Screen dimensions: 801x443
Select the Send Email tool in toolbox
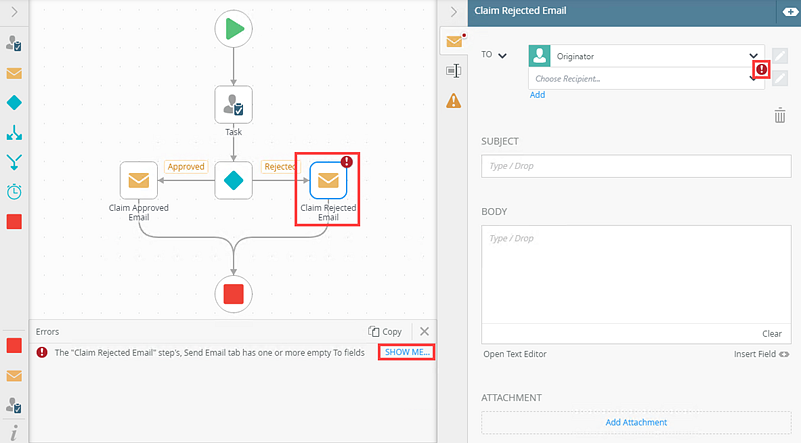coord(14,74)
